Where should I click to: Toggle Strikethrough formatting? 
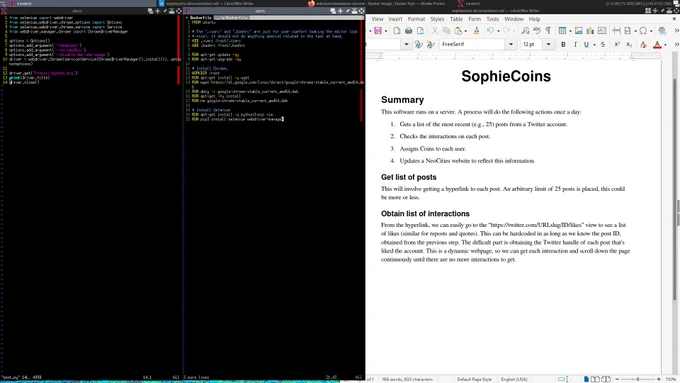[602, 44]
